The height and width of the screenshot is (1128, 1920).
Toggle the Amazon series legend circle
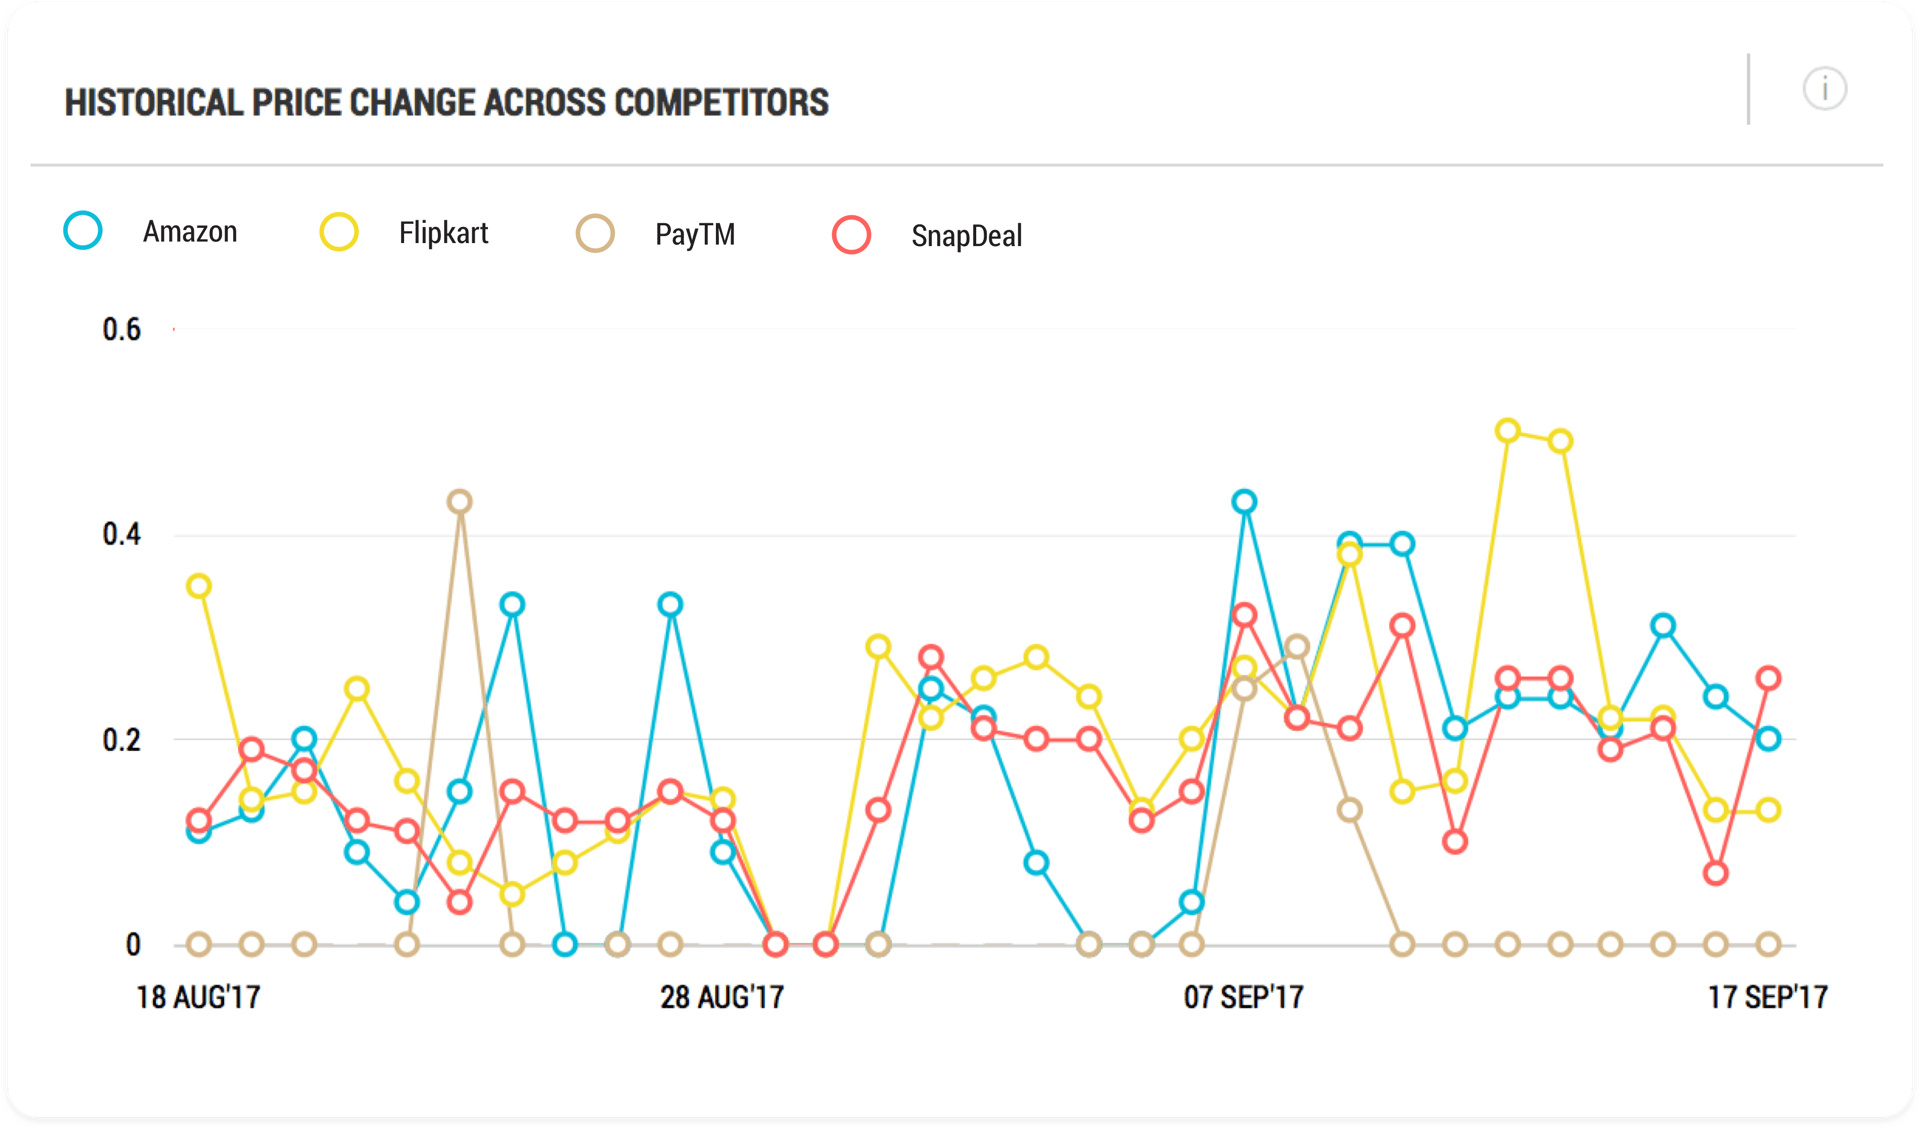[83, 230]
